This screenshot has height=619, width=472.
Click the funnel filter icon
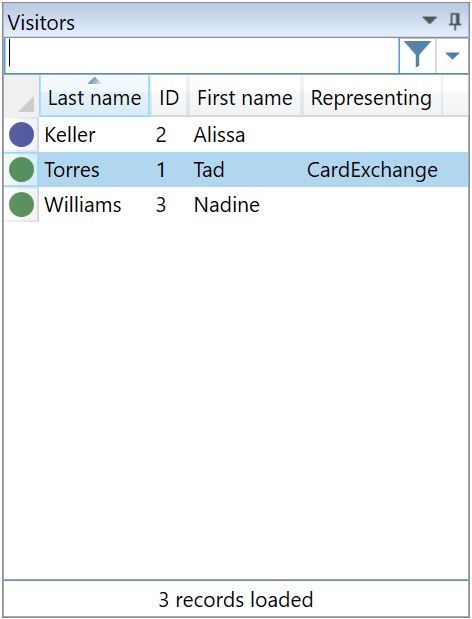[x=418, y=55]
